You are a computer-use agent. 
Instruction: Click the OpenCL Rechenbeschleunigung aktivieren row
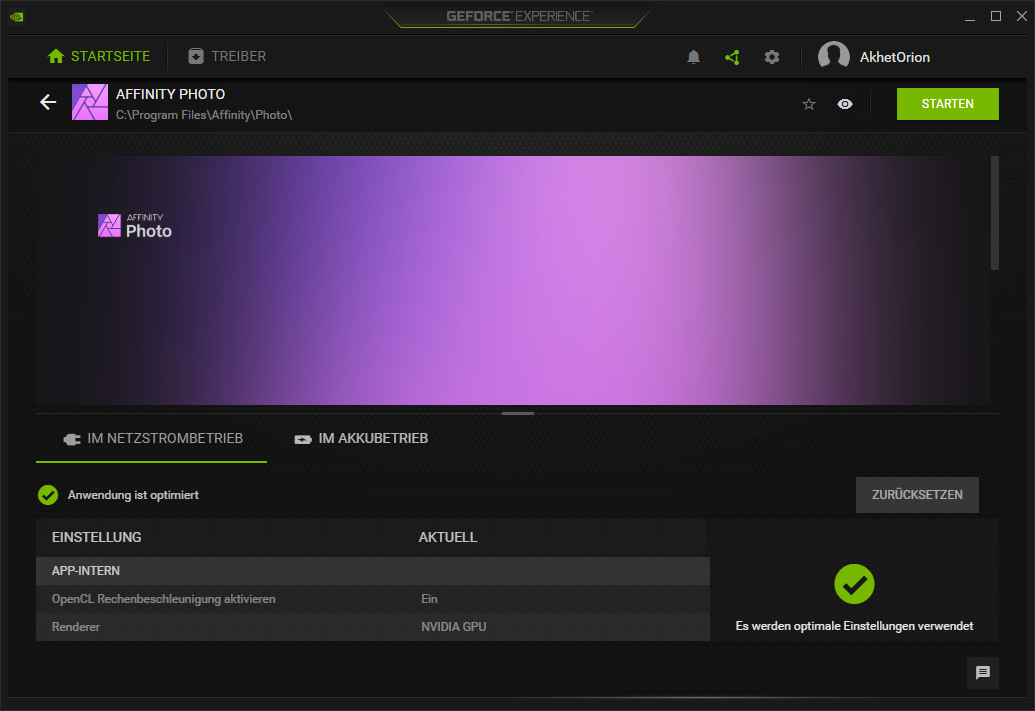click(373, 599)
